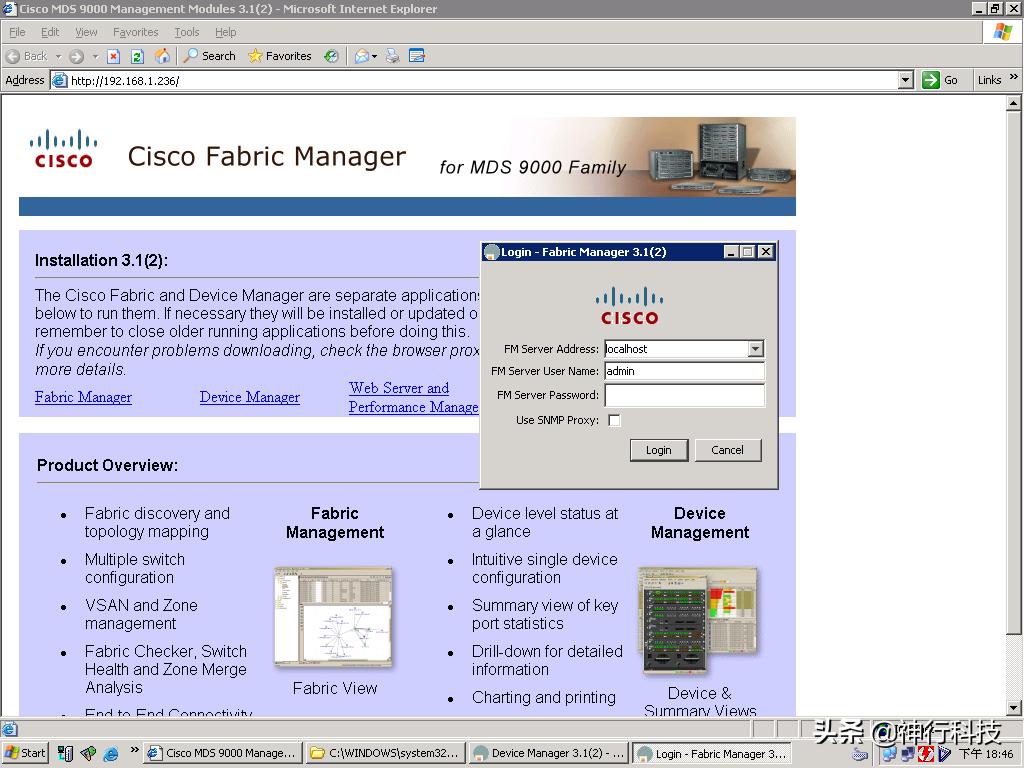
Task: Open the Tools menu
Action: (x=186, y=32)
